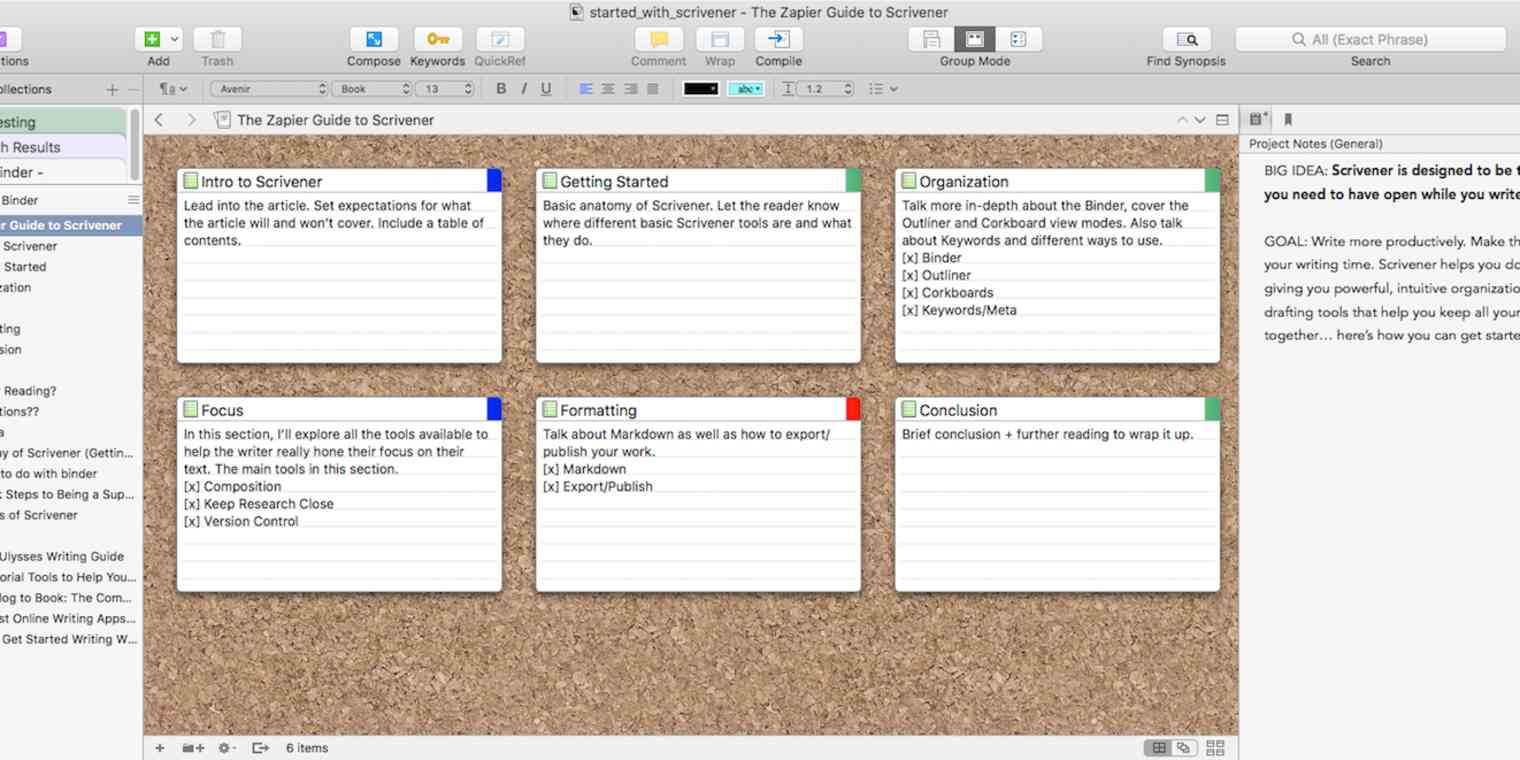Add a Comment via the toolbar

[x=658, y=40]
